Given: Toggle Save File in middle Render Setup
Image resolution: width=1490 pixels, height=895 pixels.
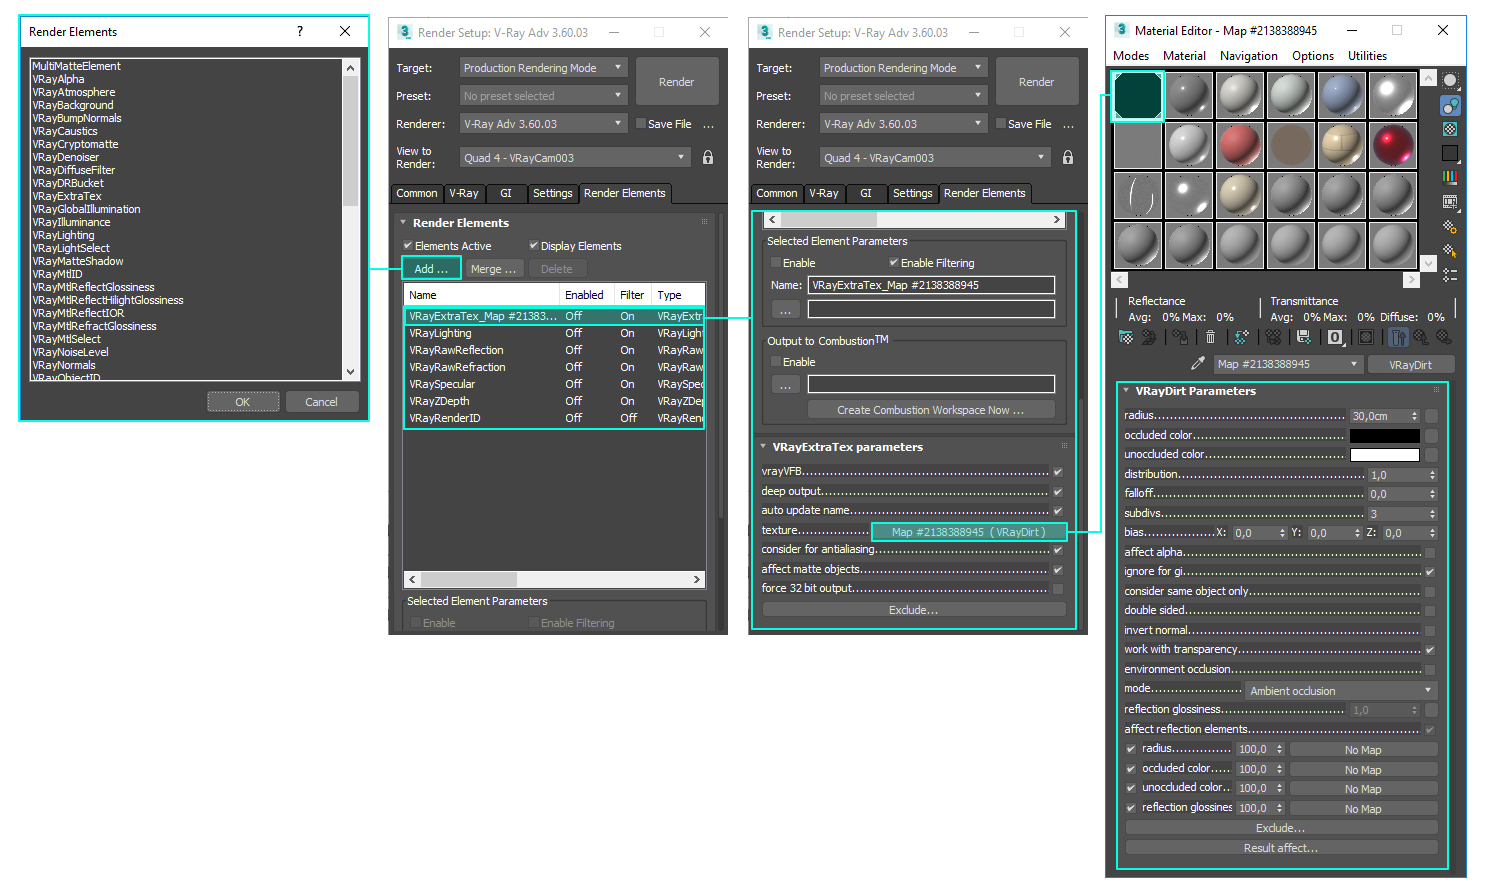Looking at the screenshot, I should [x=641, y=124].
